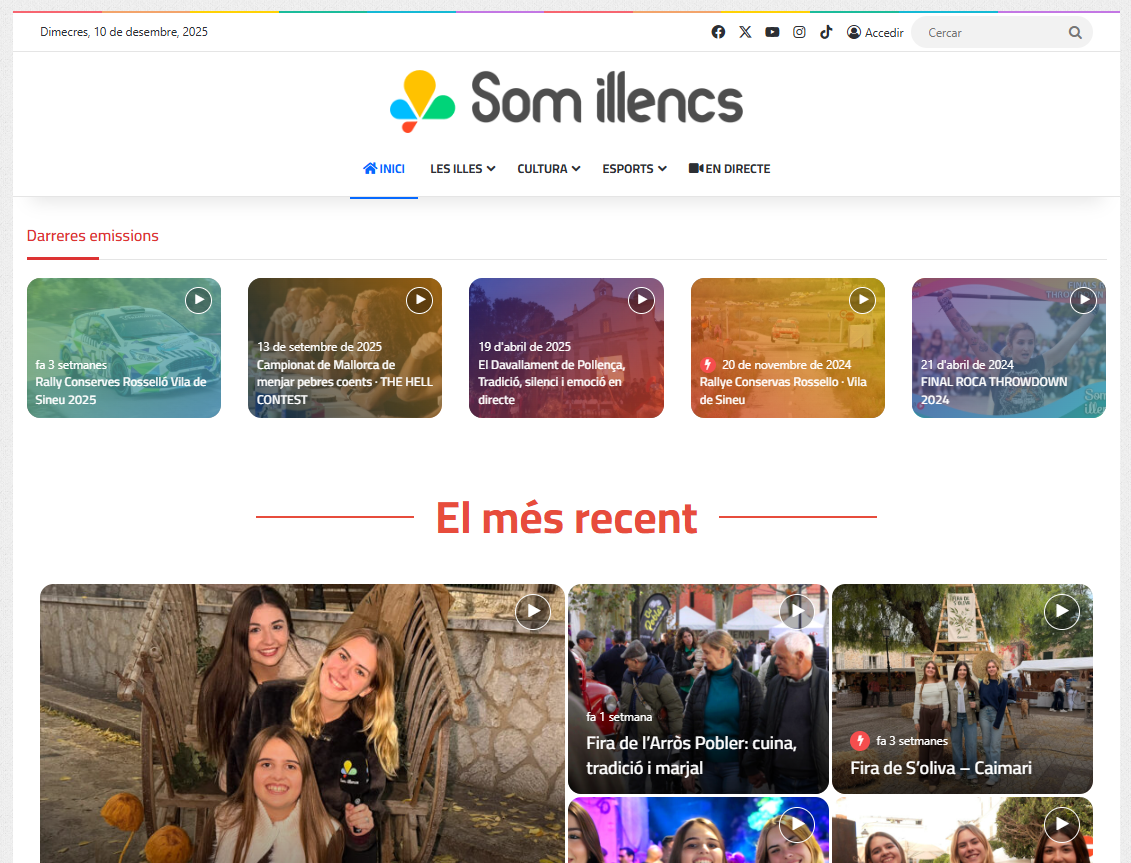Expand the Les Illes dropdown menu
Screen dimensions: 1131x863
tap(462, 169)
